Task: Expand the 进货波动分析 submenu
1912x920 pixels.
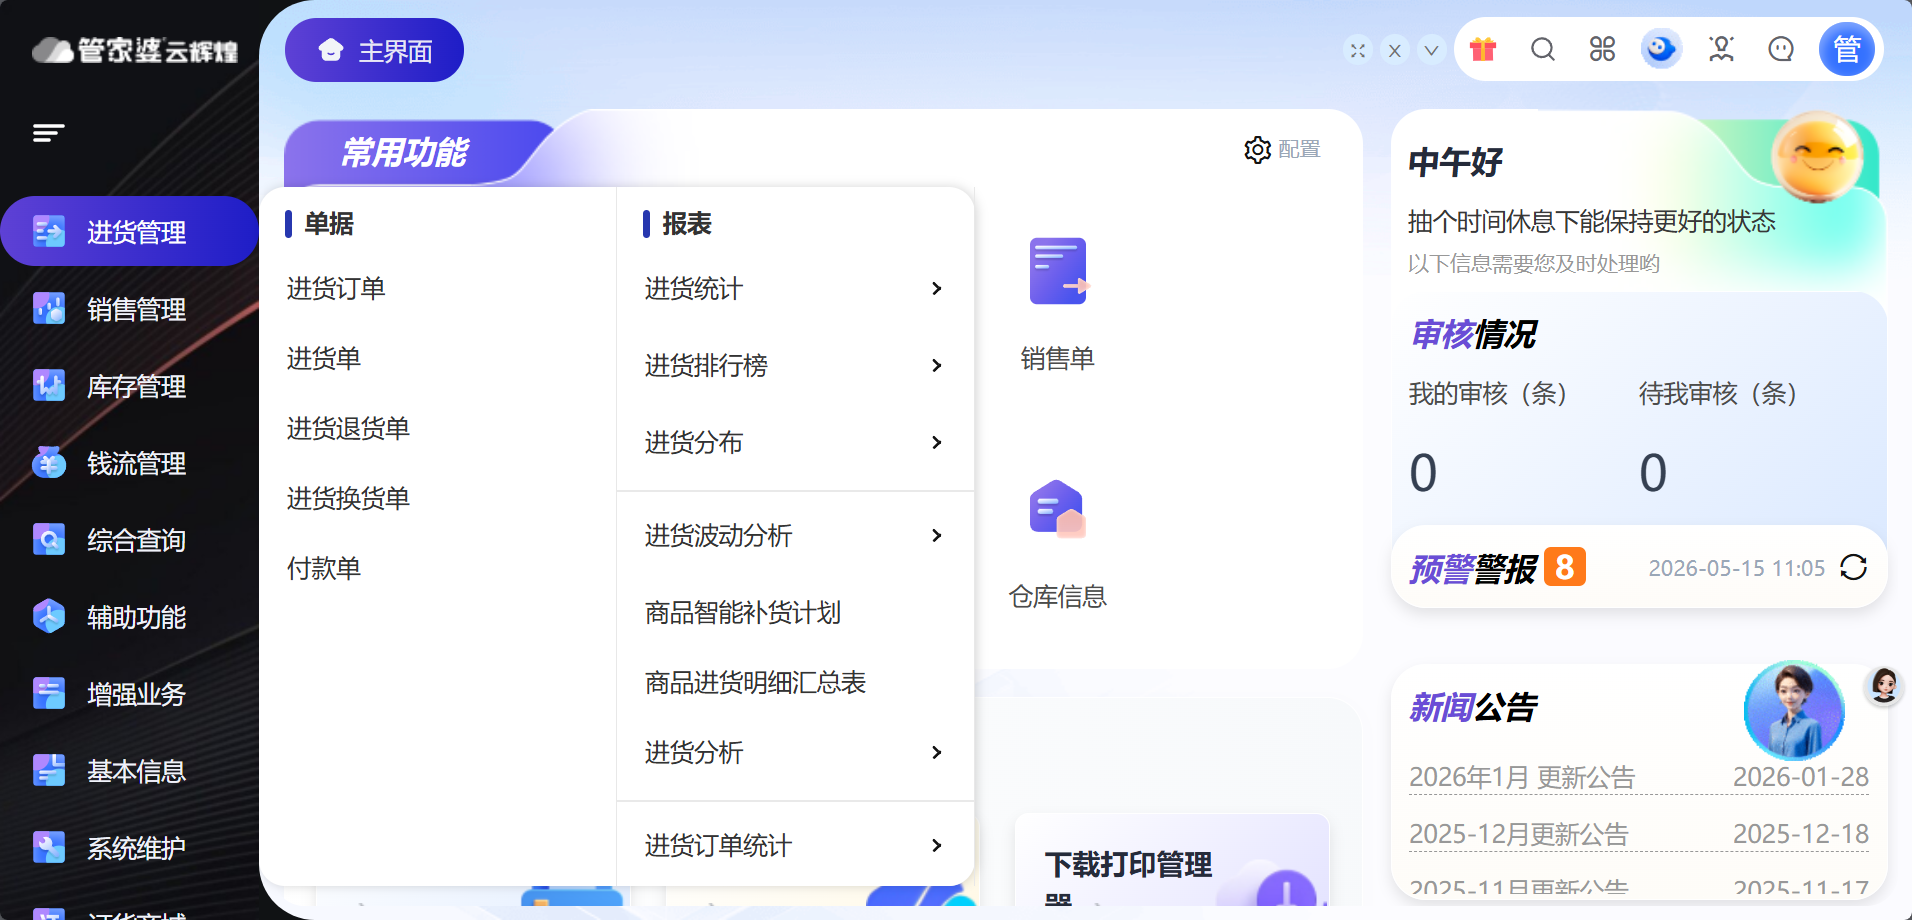Action: pos(795,535)
